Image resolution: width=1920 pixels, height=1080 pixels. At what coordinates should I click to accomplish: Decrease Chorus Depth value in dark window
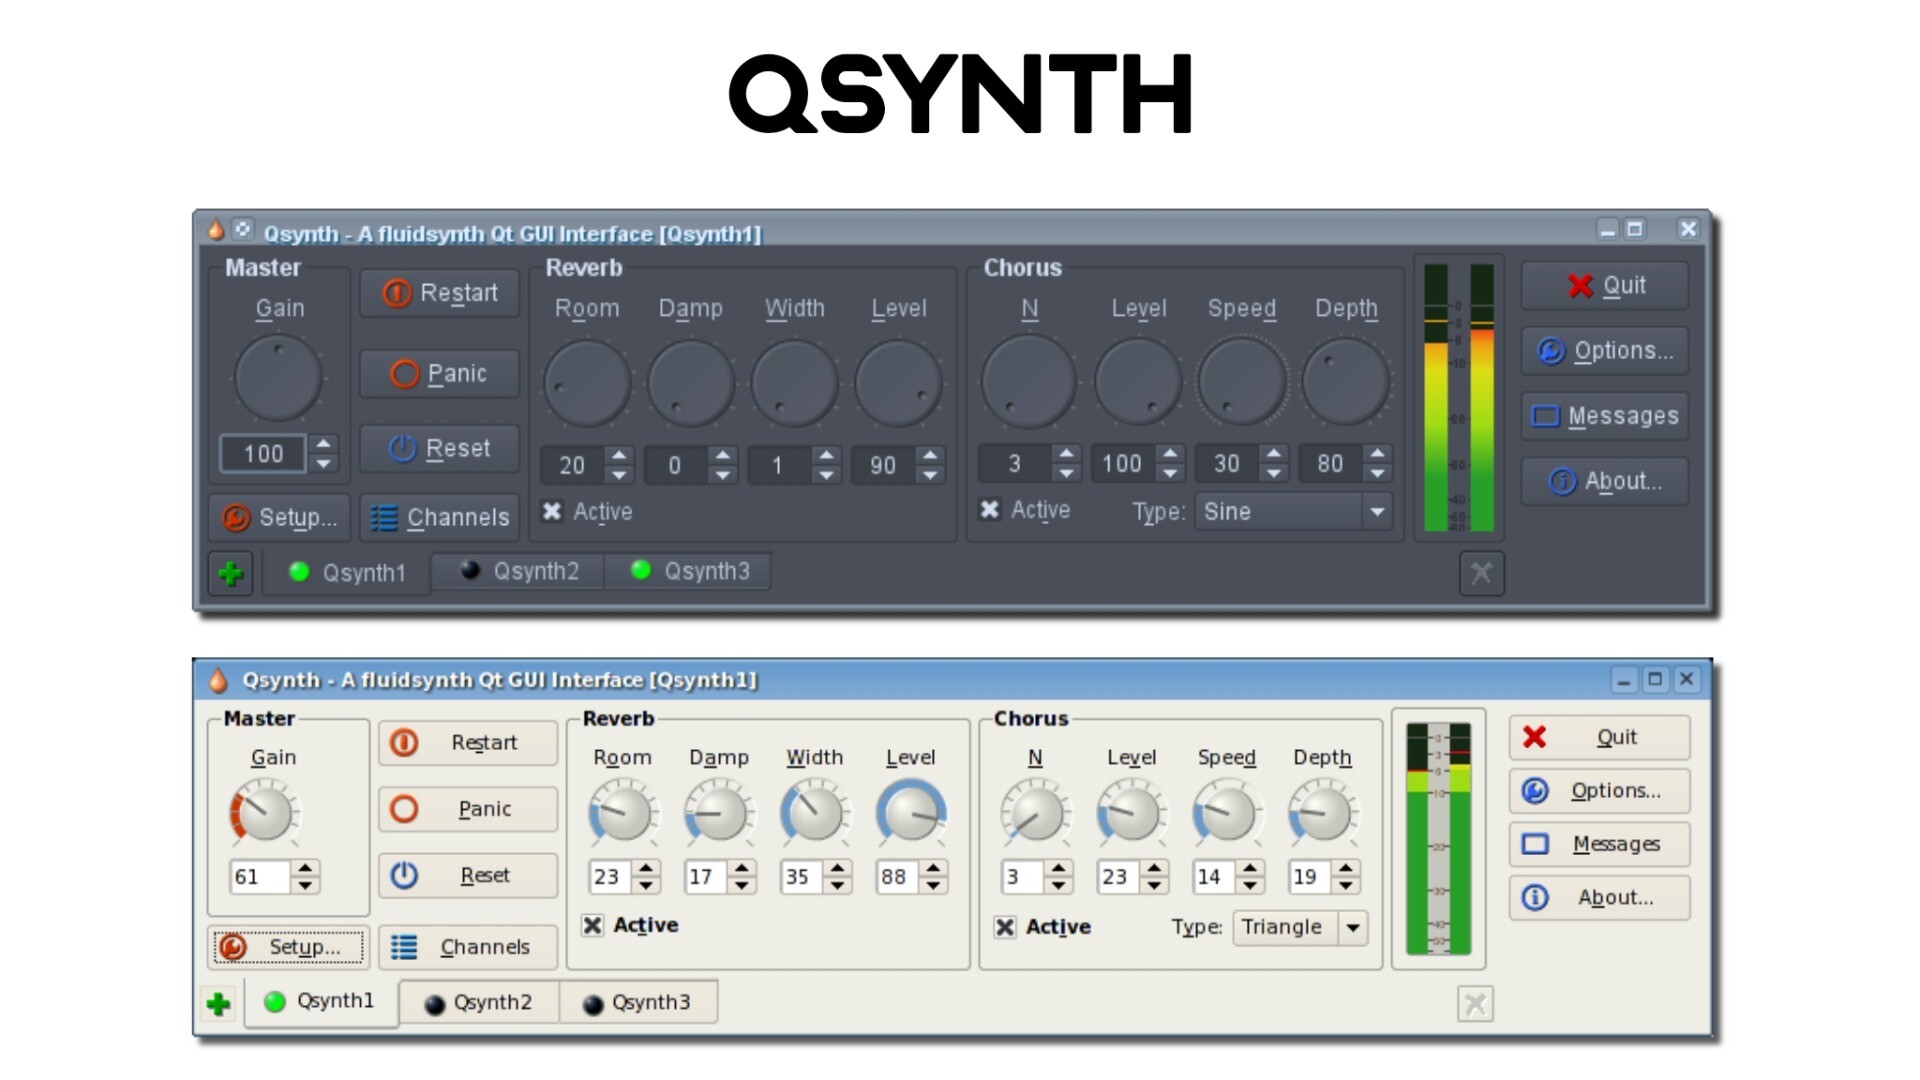(x=1377, y=473)
